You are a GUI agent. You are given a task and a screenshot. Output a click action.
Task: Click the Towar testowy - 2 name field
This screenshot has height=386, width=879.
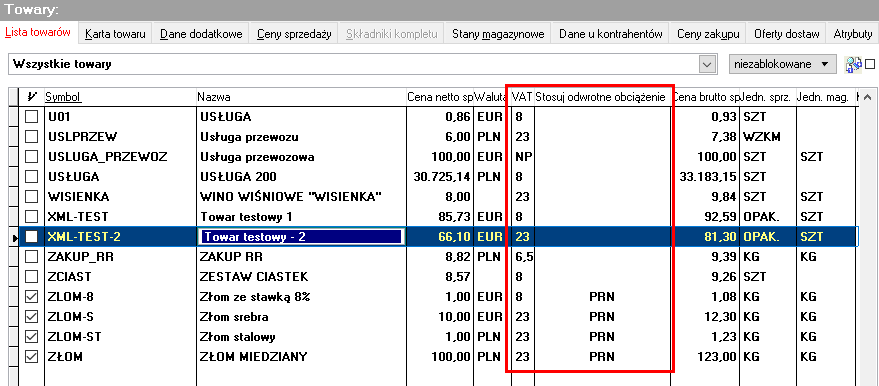click(x=301, y=237)
